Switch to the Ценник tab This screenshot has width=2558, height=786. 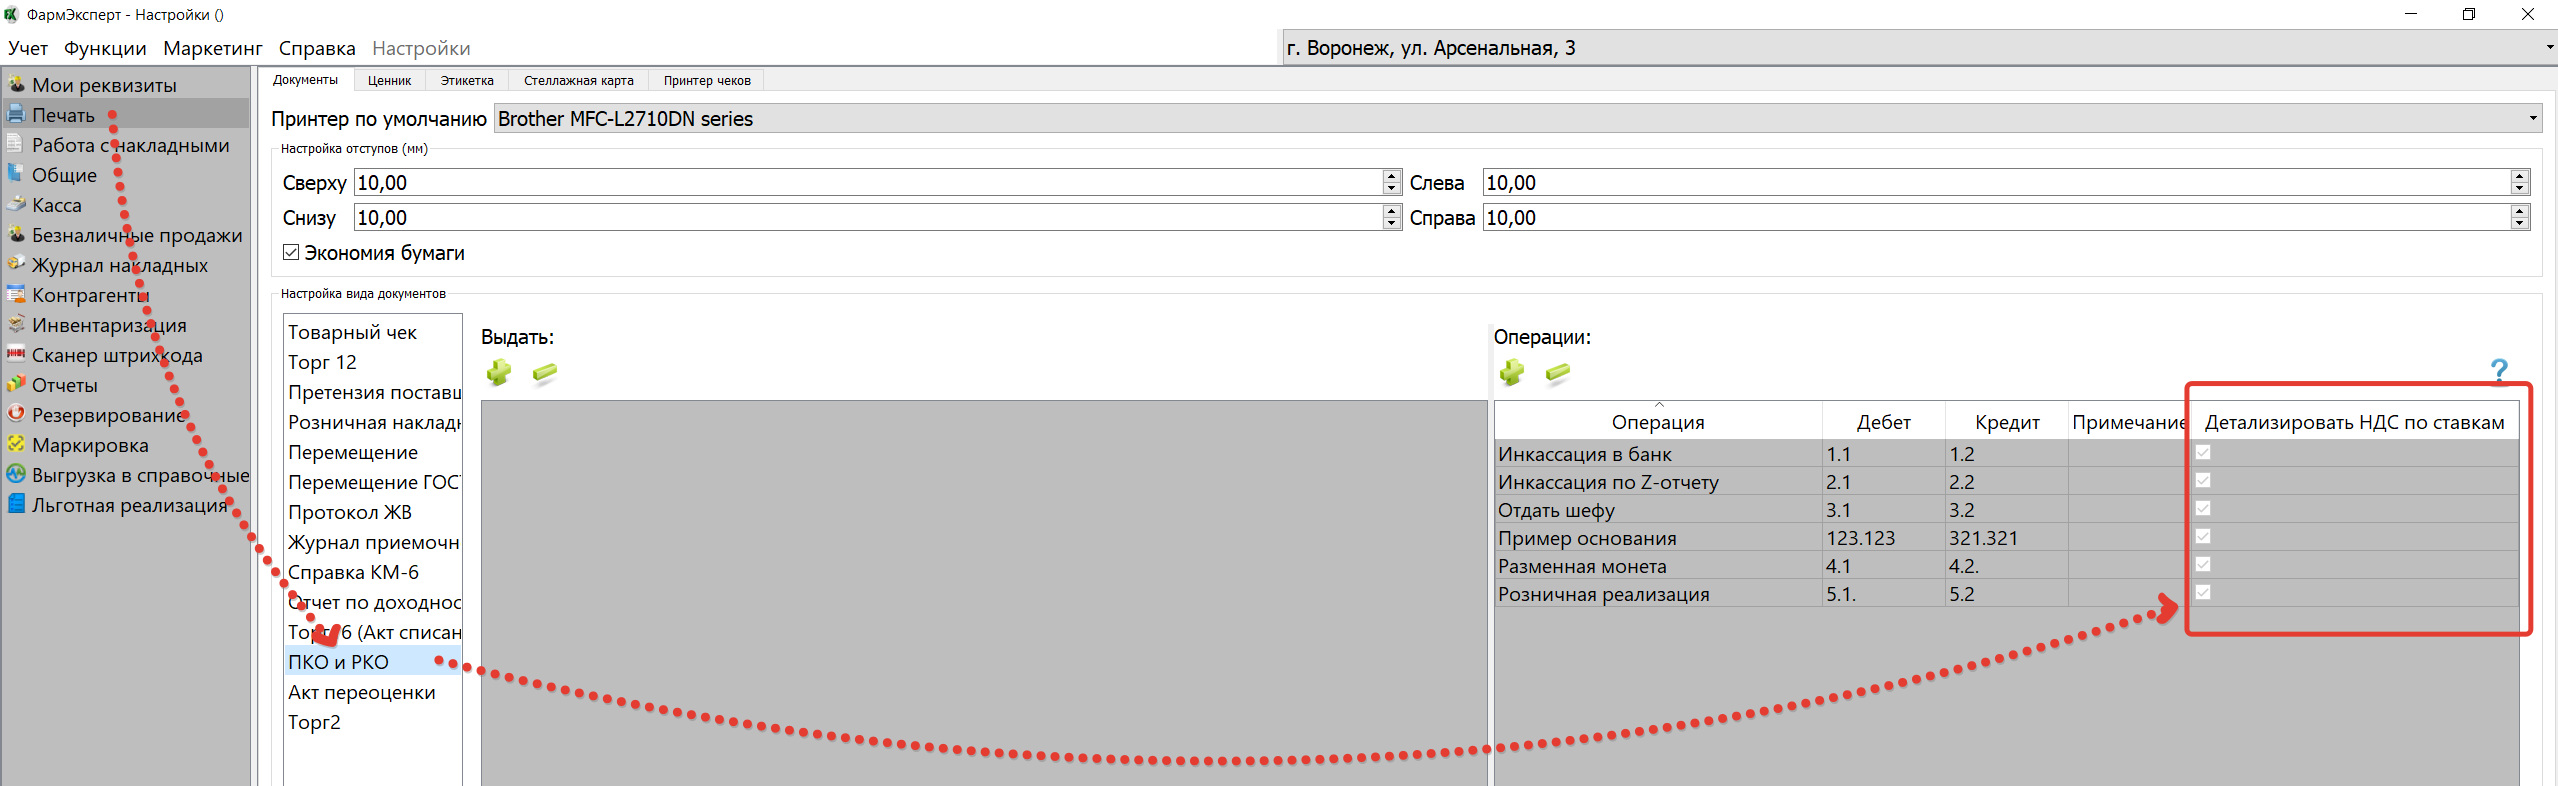pos(389,81)
